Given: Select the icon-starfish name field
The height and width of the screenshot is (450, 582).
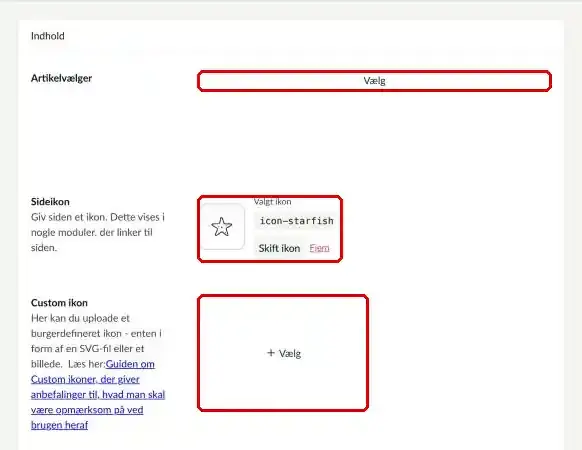Looking at the screenshot, I should 296,221.
